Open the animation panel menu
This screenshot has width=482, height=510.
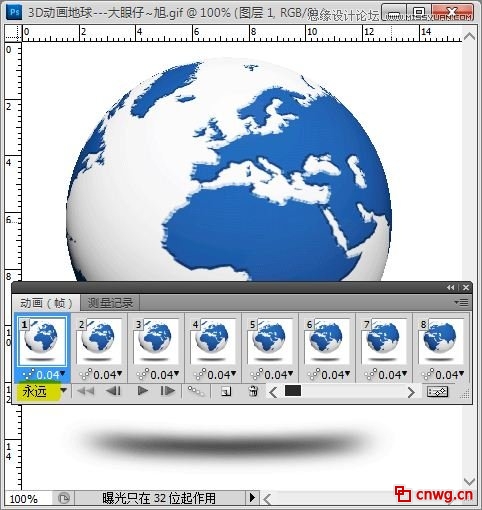[462, 302]
